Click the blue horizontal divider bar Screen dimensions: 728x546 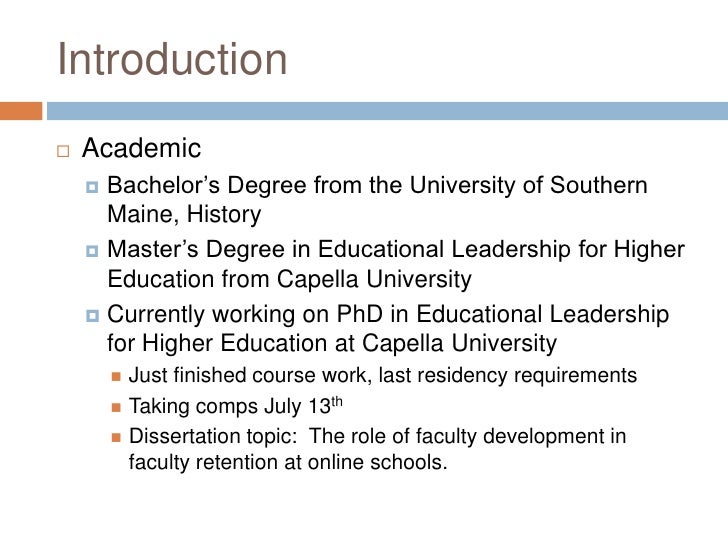[387, 111]
